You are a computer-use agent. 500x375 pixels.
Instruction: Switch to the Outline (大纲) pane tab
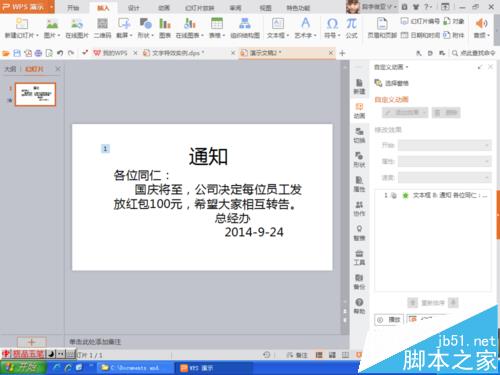pos(10,69)
